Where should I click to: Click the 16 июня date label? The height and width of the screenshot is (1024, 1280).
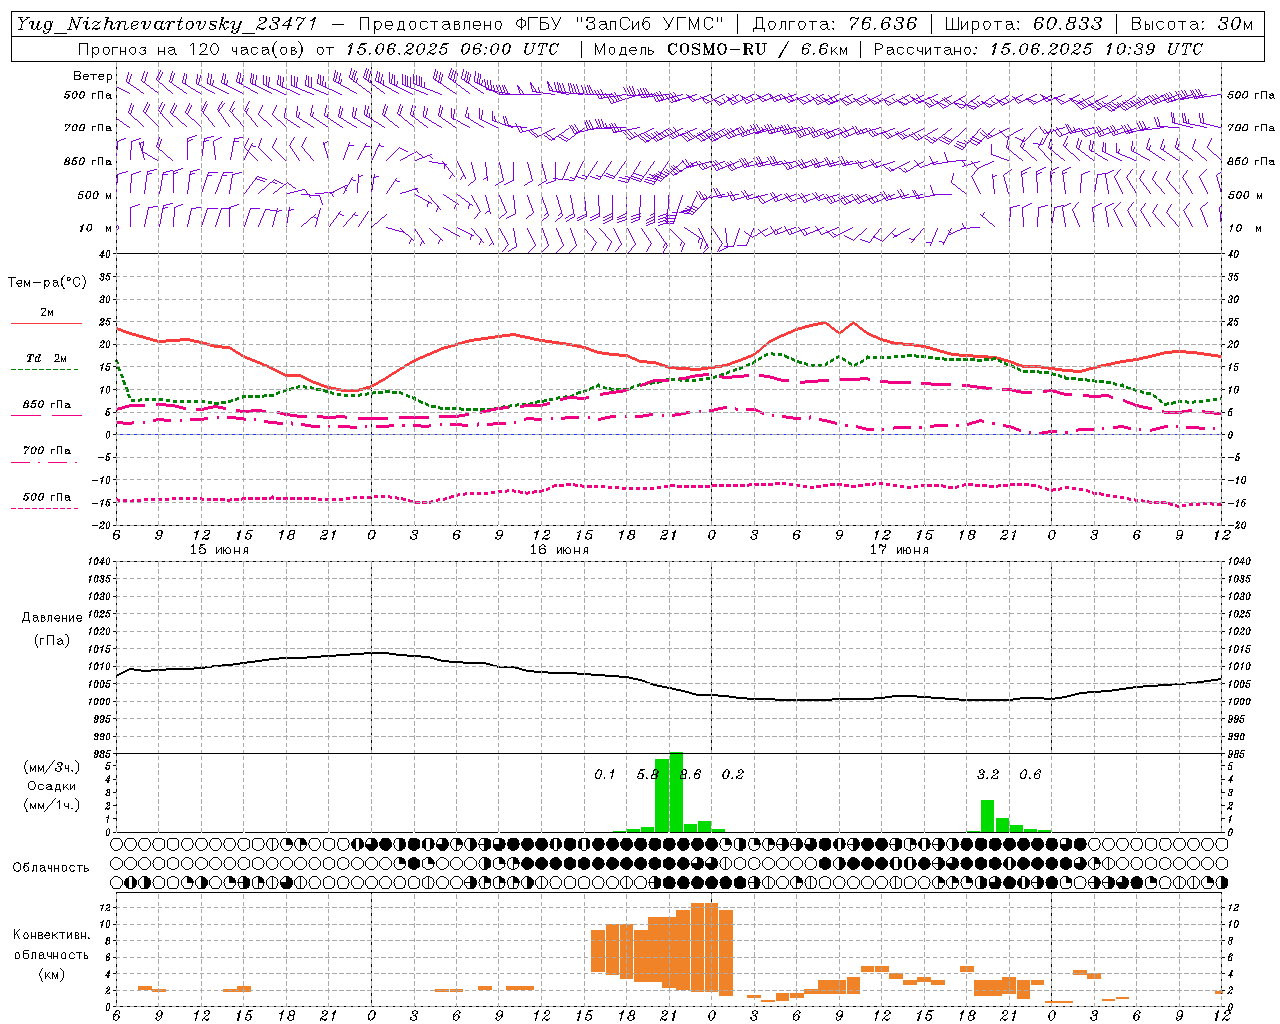(559, 550)
